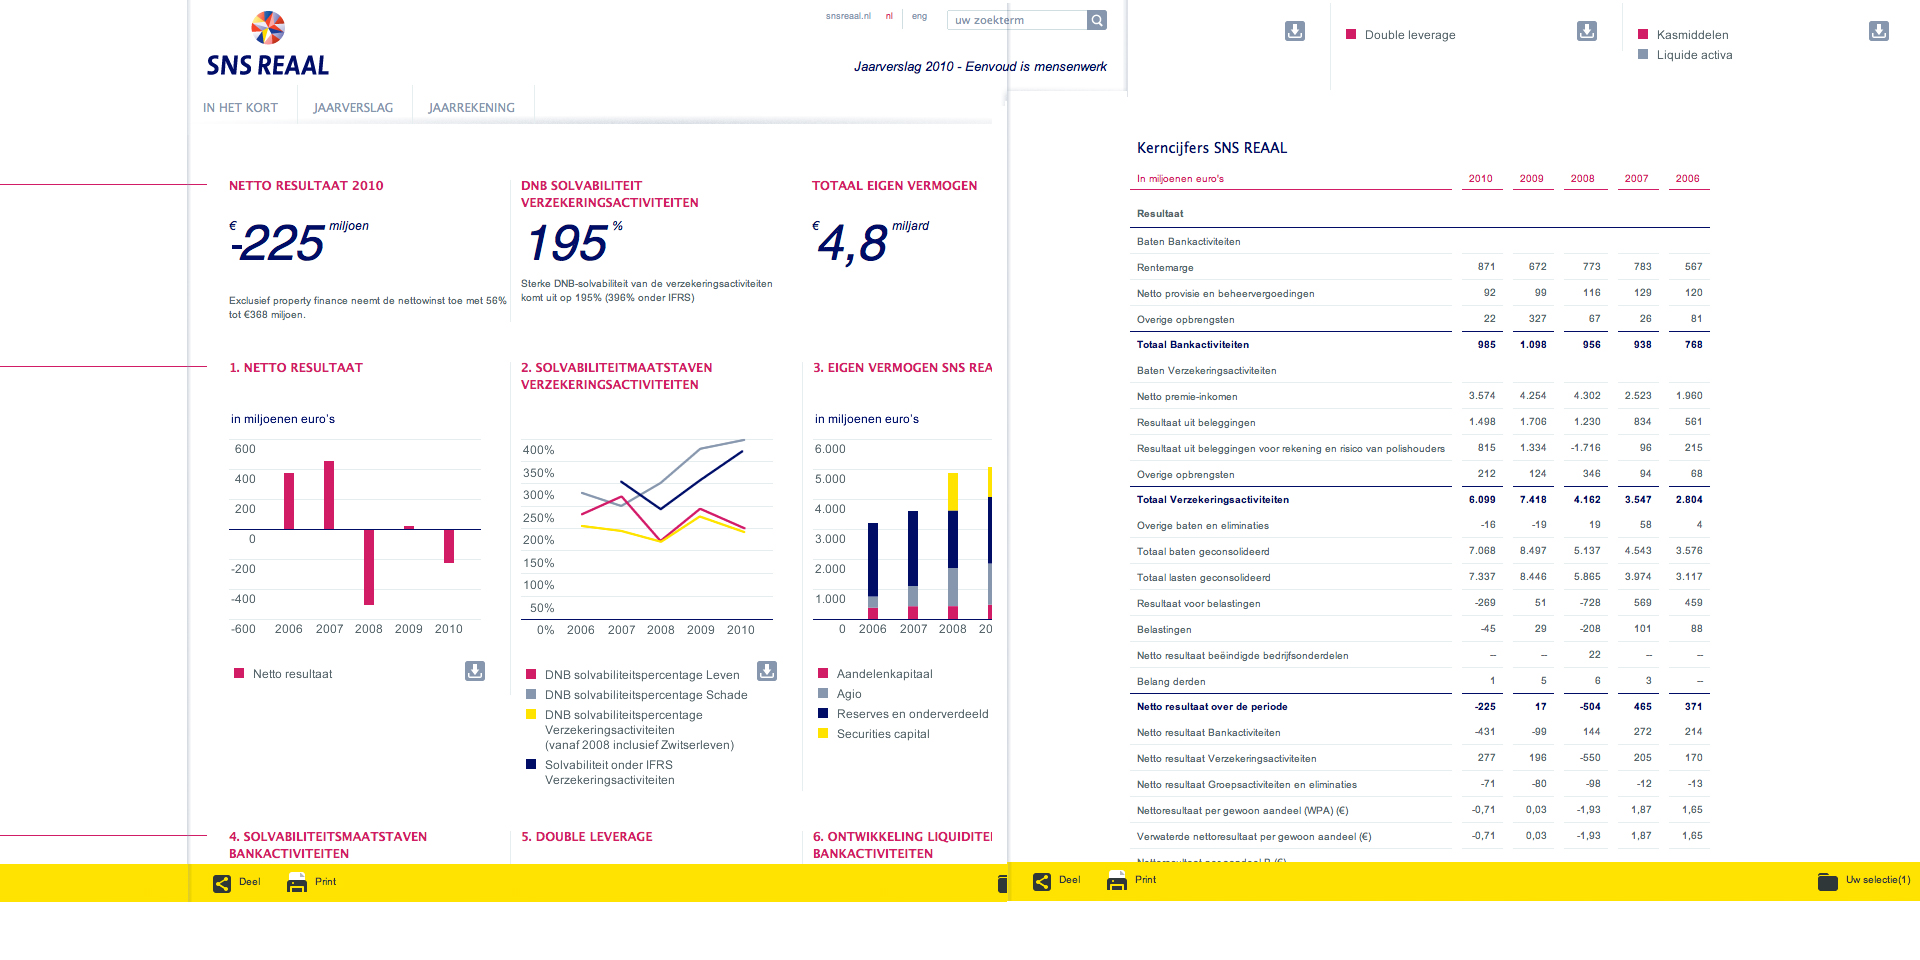Click the 5. DOUBLE LEVERAGE heading
Image resolution: width=1920 pixels, height=960 pixels.
click(587, 837)
